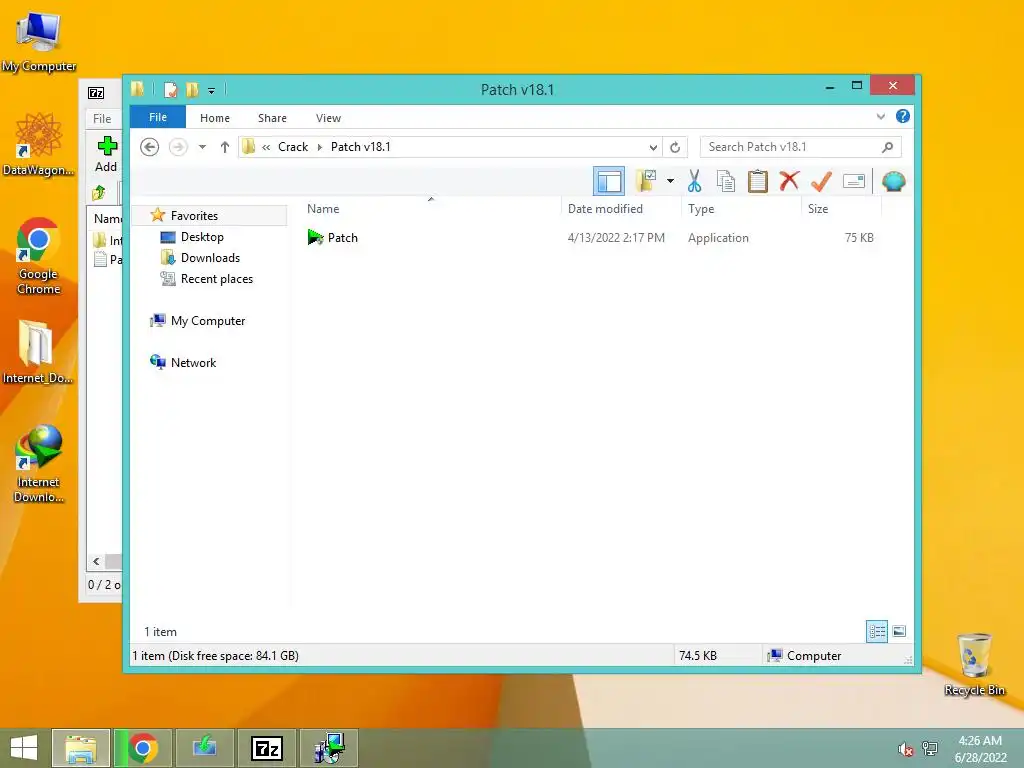The height and width of the screenshot is (768, 1024).
Task: Open the recent locations dropdown arrow
Action: [x=202, y=147]
